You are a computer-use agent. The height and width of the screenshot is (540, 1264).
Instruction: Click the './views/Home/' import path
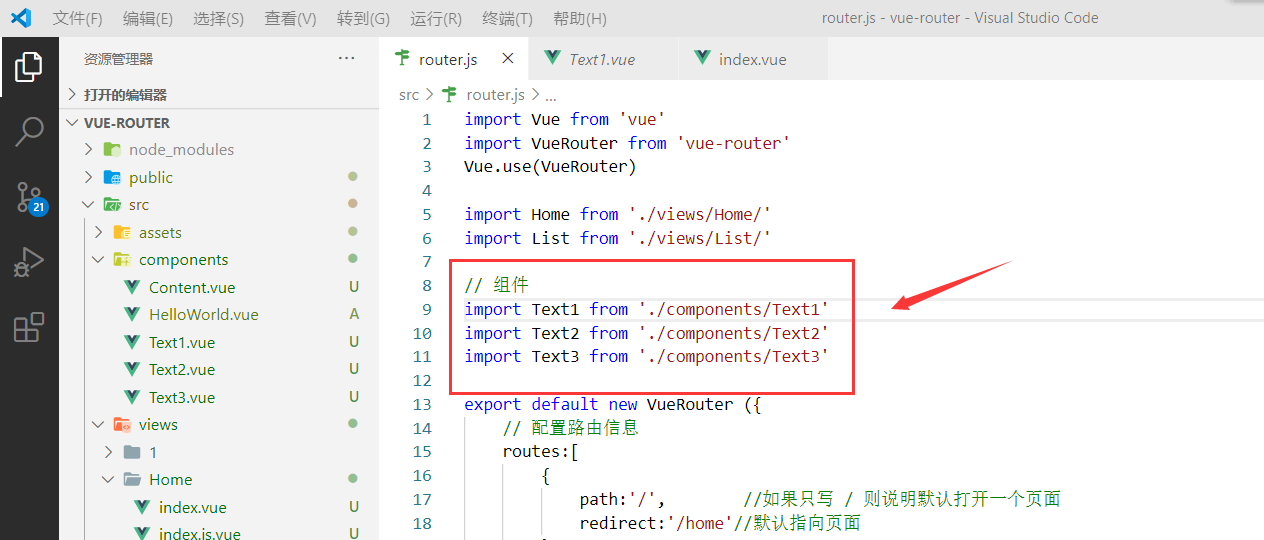coord(700,214)
